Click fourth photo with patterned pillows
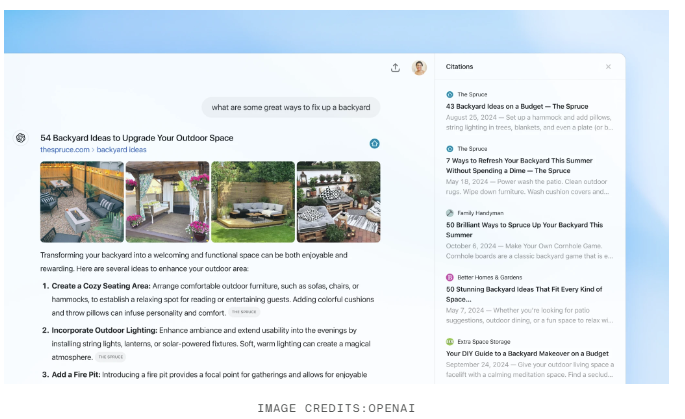685x419 pixels. coord(338,202)
